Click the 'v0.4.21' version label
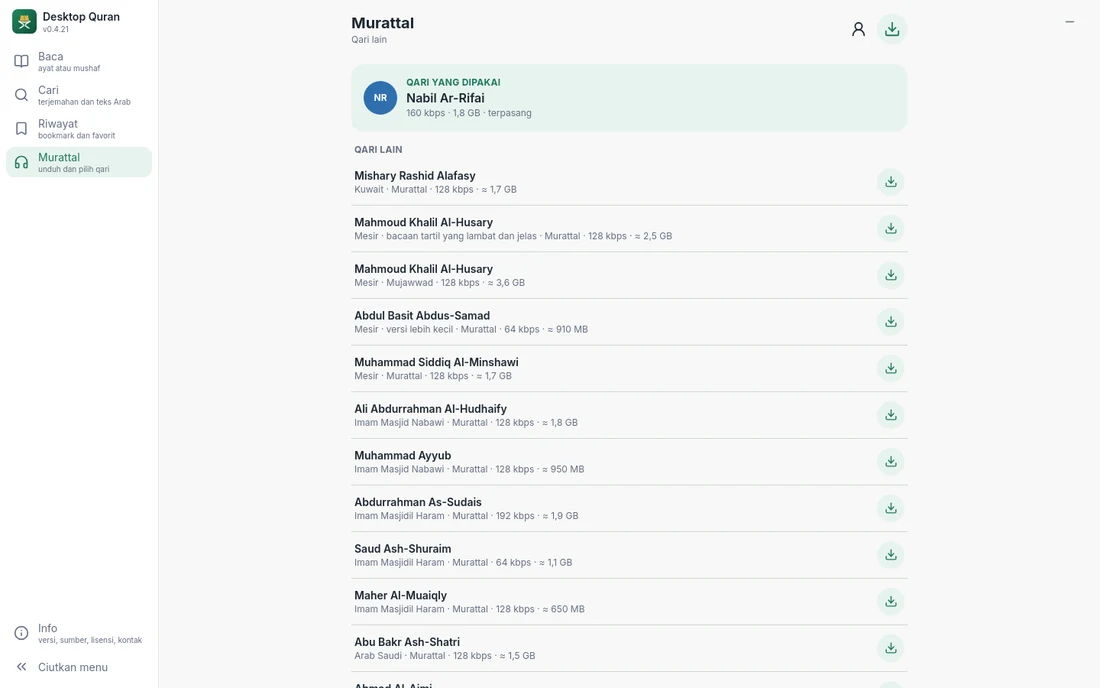 [x=55, y=29]
